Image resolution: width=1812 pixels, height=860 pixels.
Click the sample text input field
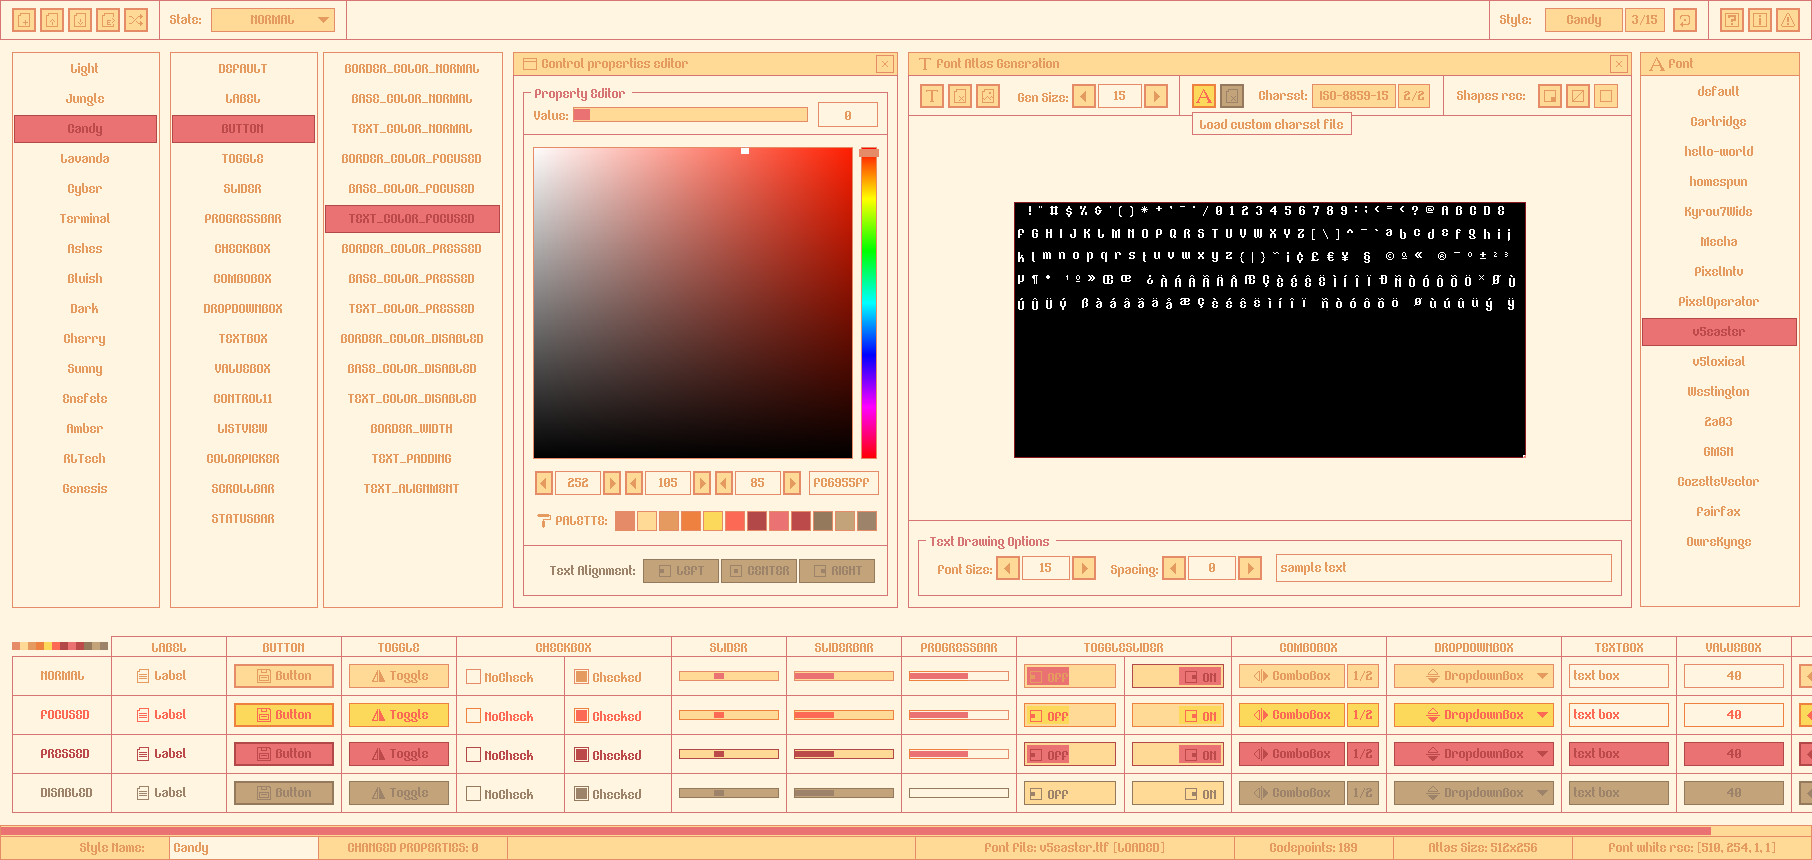tap(1443, 568)
